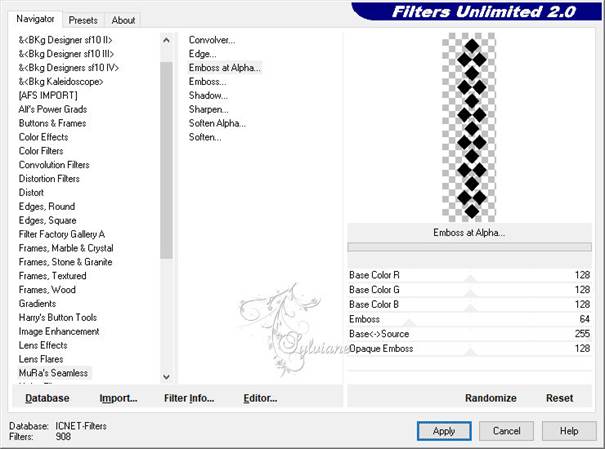This screenshot has height=449, width=605.
Task: Pick the Shadow... filter
Action: point(208,95)
